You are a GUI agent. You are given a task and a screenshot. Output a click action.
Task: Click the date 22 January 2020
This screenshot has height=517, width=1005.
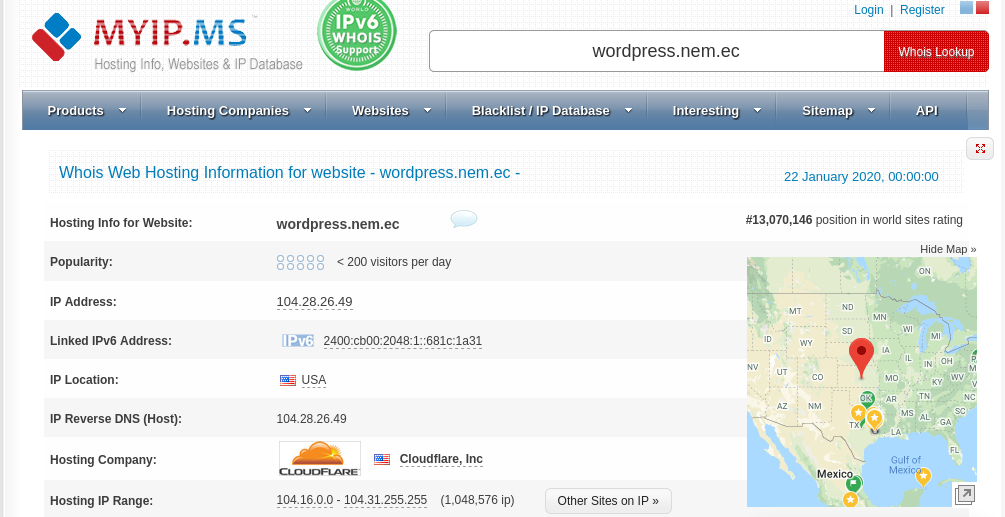(861, 177)
